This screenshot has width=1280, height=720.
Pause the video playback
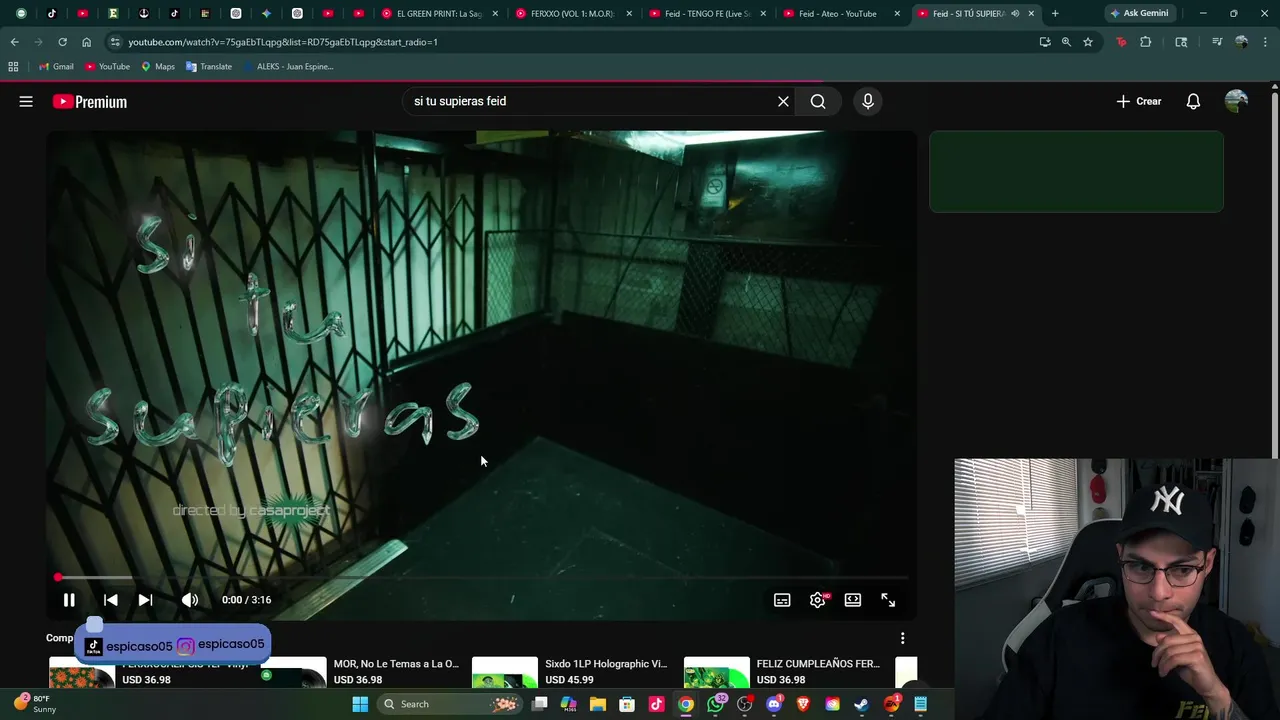click(x=69, y=600)
